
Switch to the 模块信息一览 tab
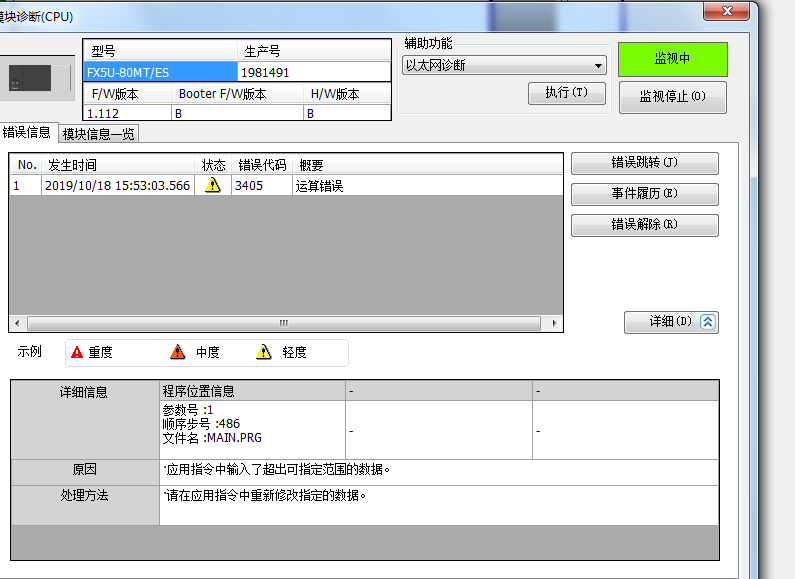tap(98, 134)
